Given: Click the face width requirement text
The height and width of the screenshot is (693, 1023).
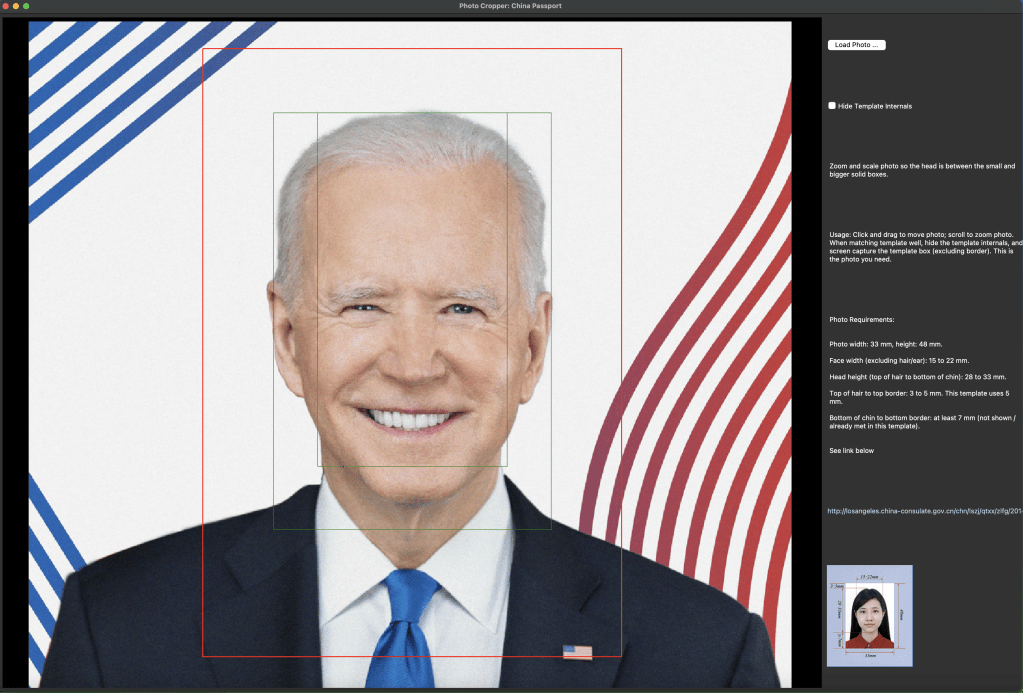Looking at the screenshot, I should pyautogui.click(x=899, y=360).
